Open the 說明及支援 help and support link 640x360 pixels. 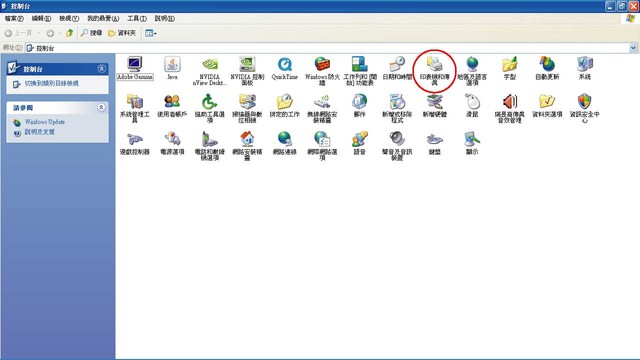[40, 132]
